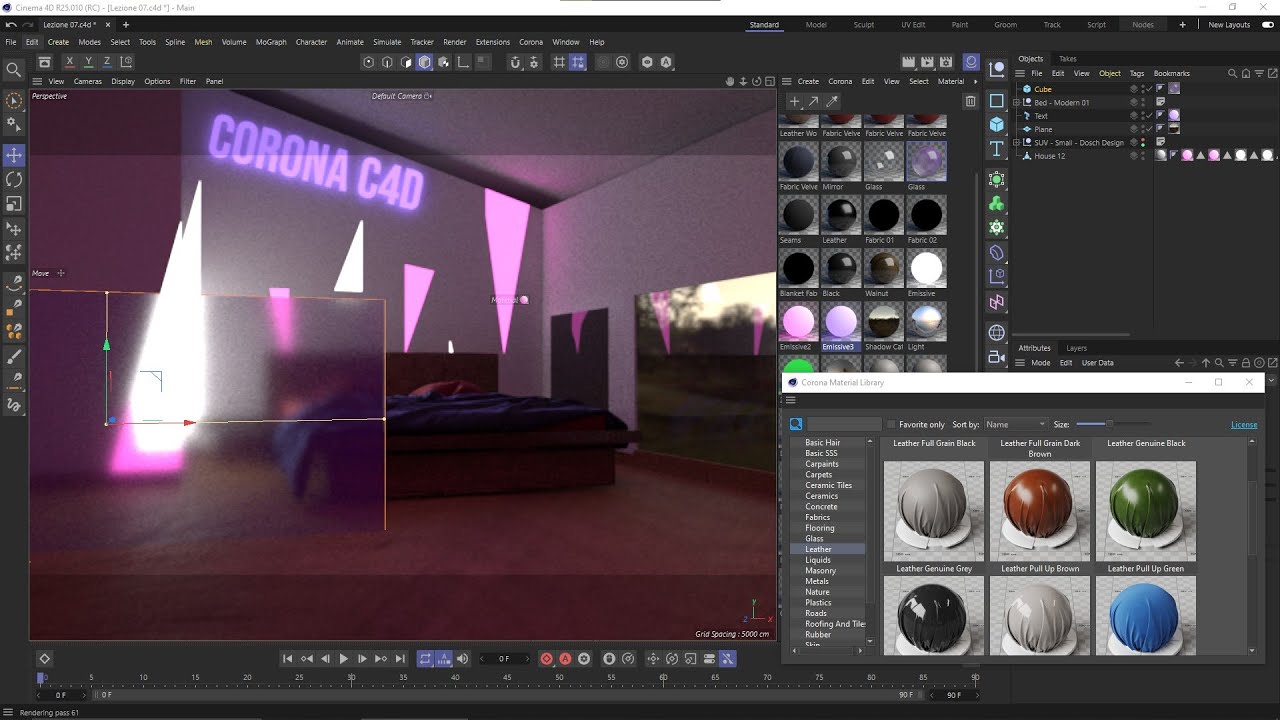Viewport: 1280px width, 720px height.
Task: Select the Walnut material thumbnail
Action: [x=884, y=268]
